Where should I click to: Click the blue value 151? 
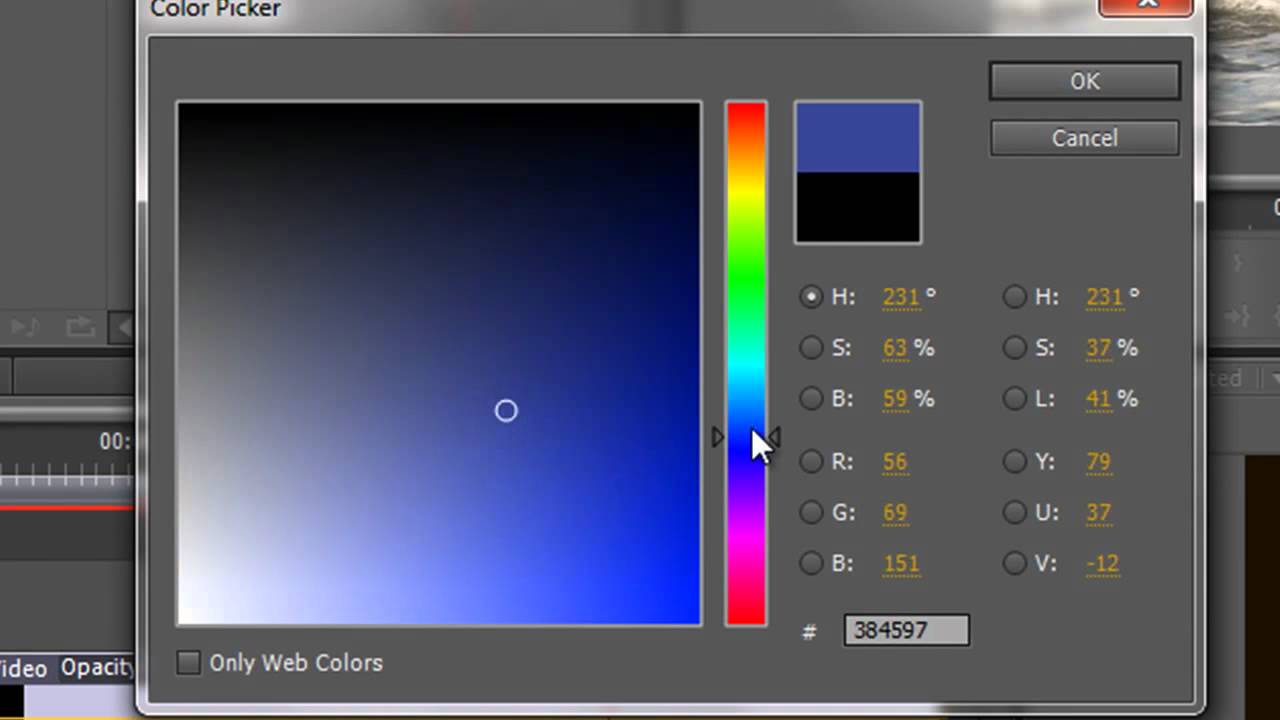pyautogui.click(x=901, y=563)
